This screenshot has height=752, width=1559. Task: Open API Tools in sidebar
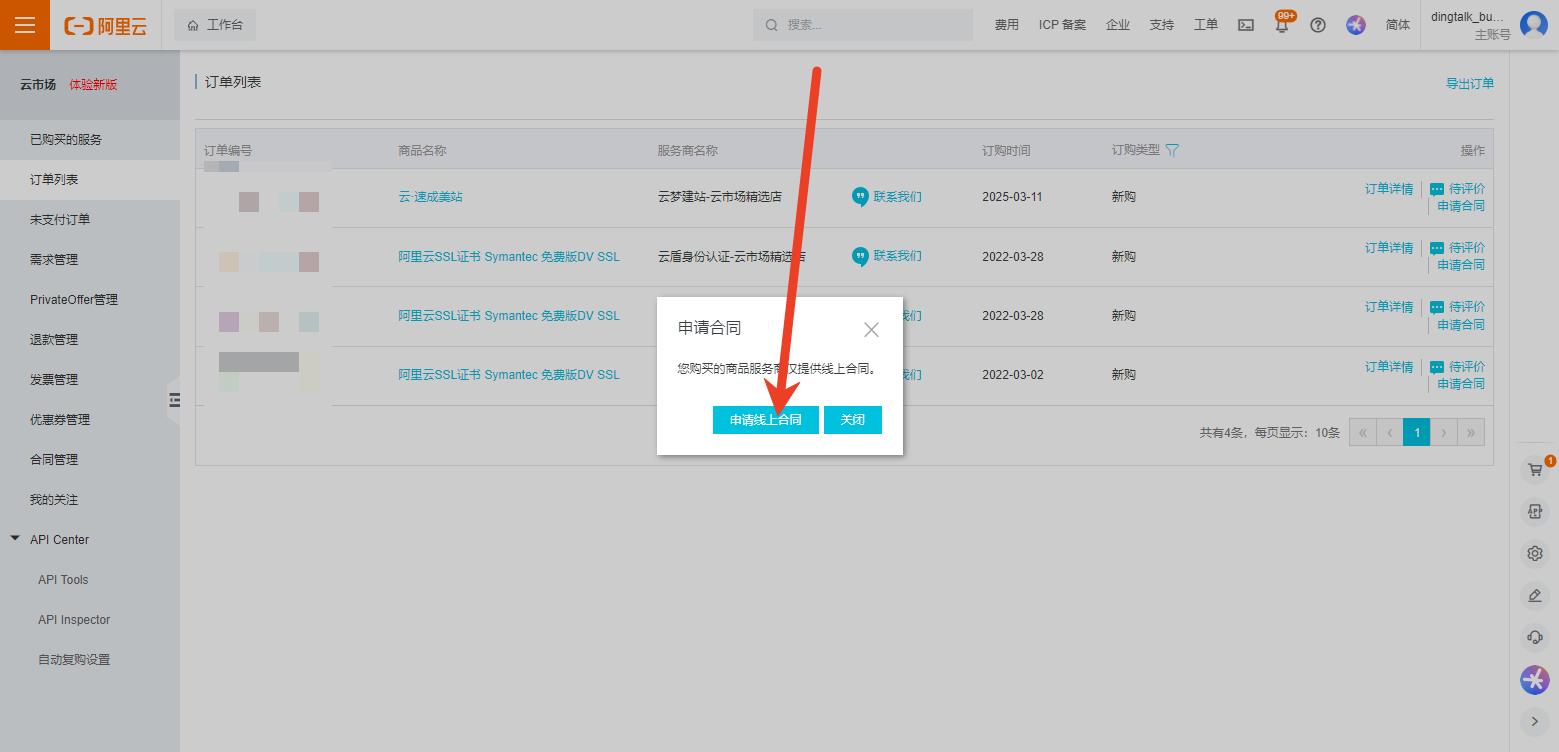point(63,580)
